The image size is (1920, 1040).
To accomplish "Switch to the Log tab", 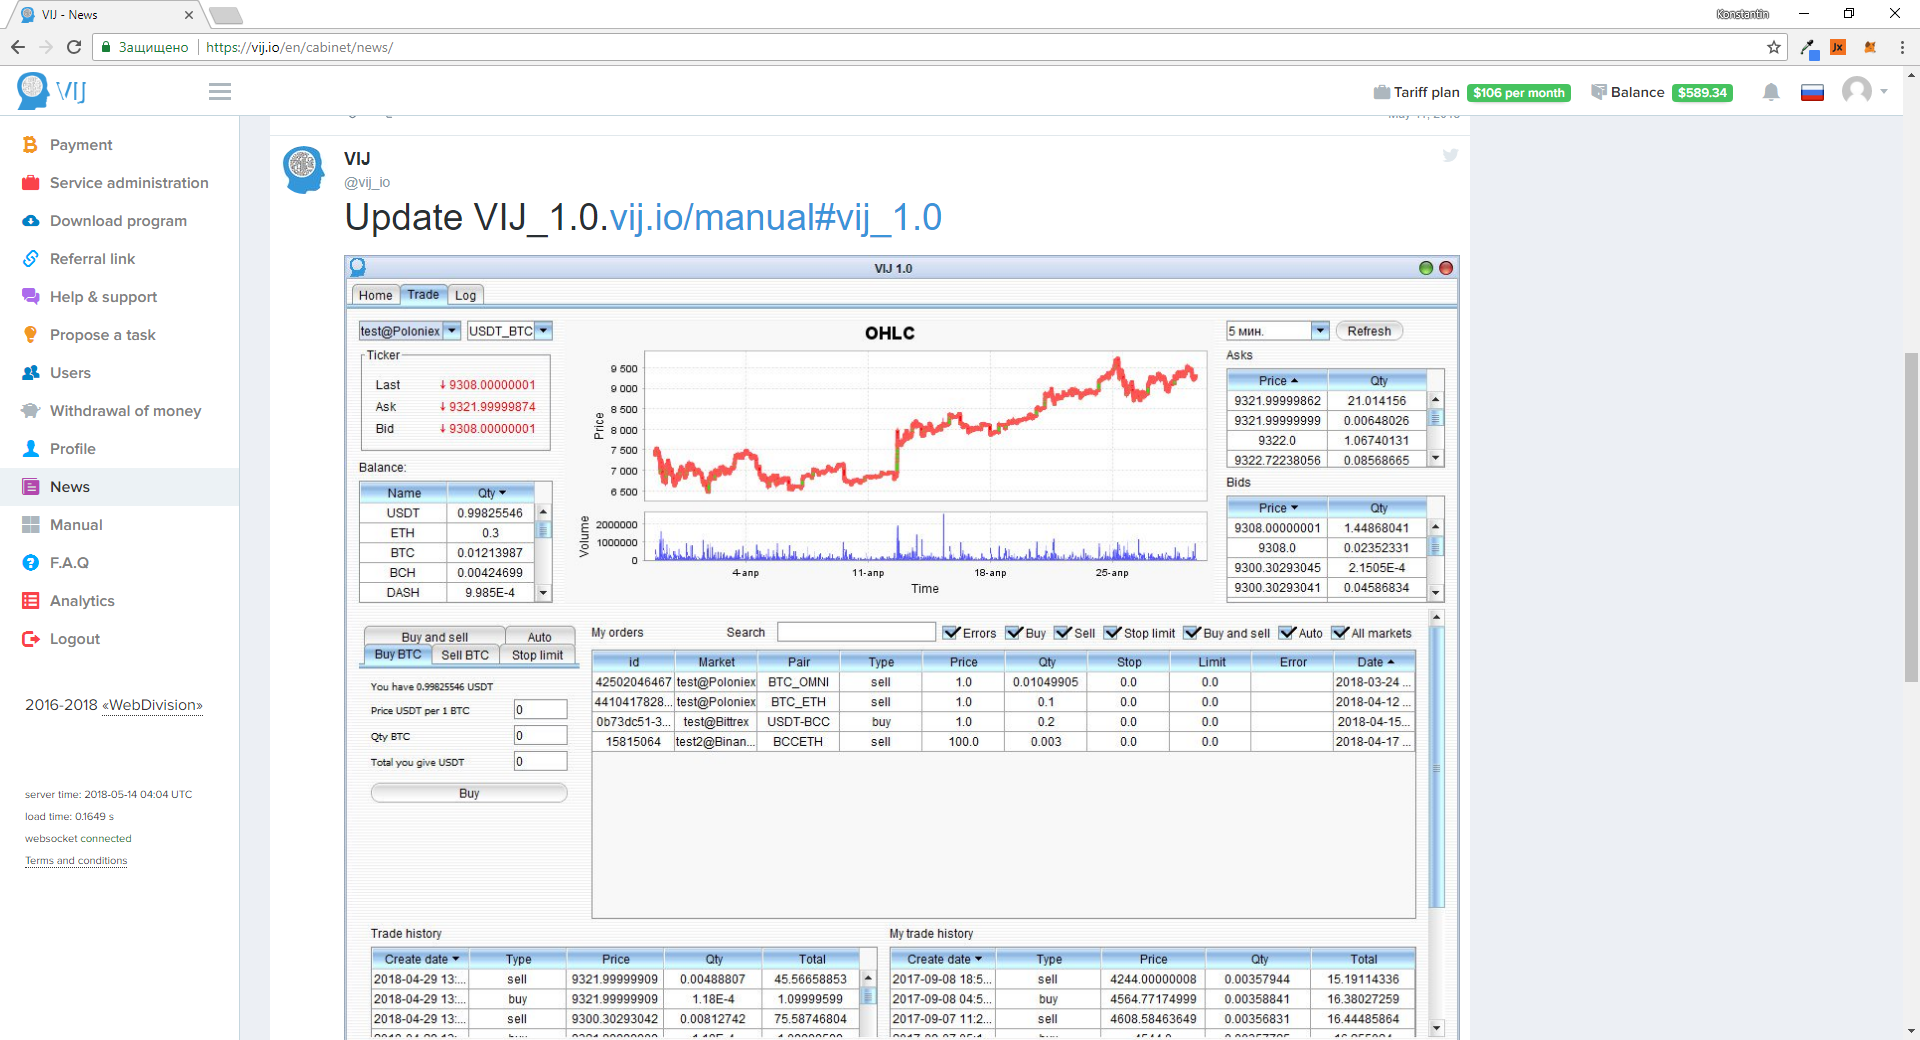I will point(465,295).
